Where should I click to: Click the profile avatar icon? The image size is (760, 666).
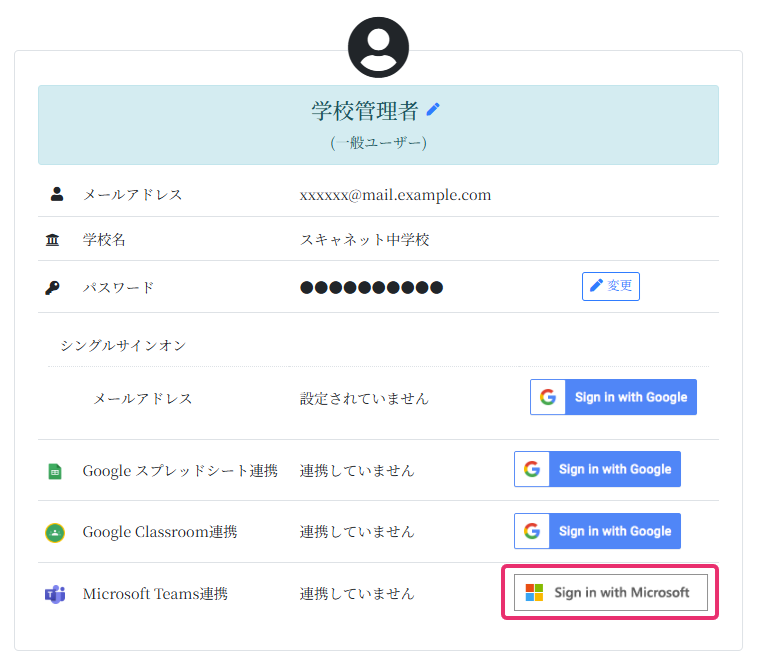(378, 47)
